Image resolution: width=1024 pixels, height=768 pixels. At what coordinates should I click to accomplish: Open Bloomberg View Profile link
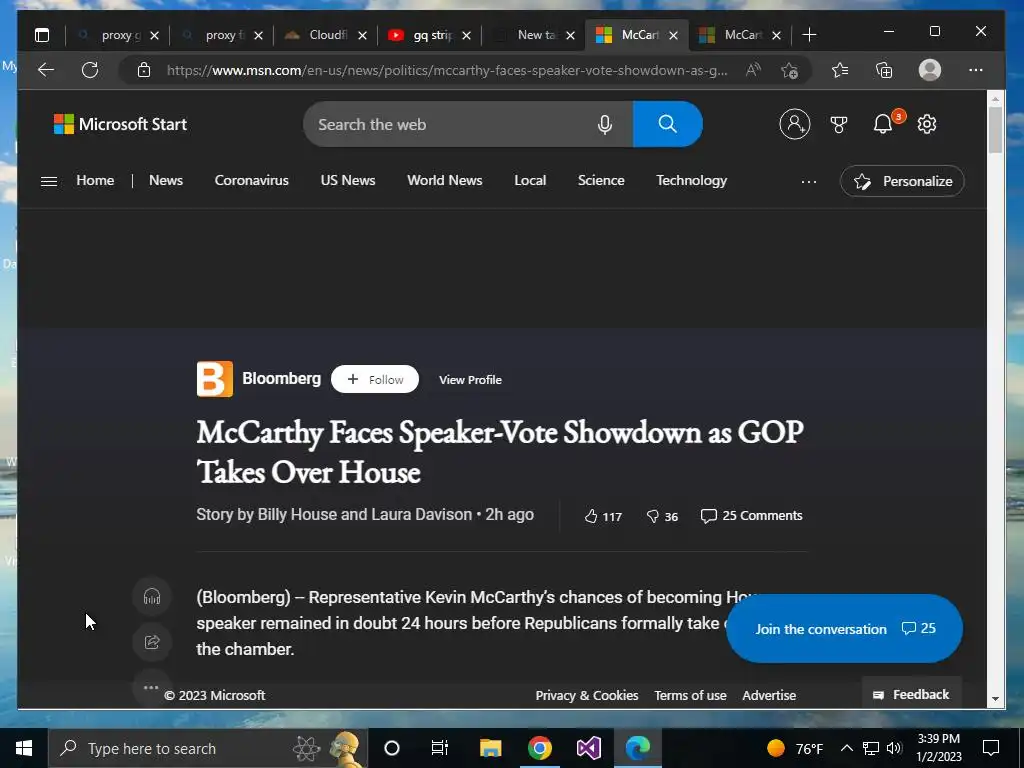click(x=470, y=380)
